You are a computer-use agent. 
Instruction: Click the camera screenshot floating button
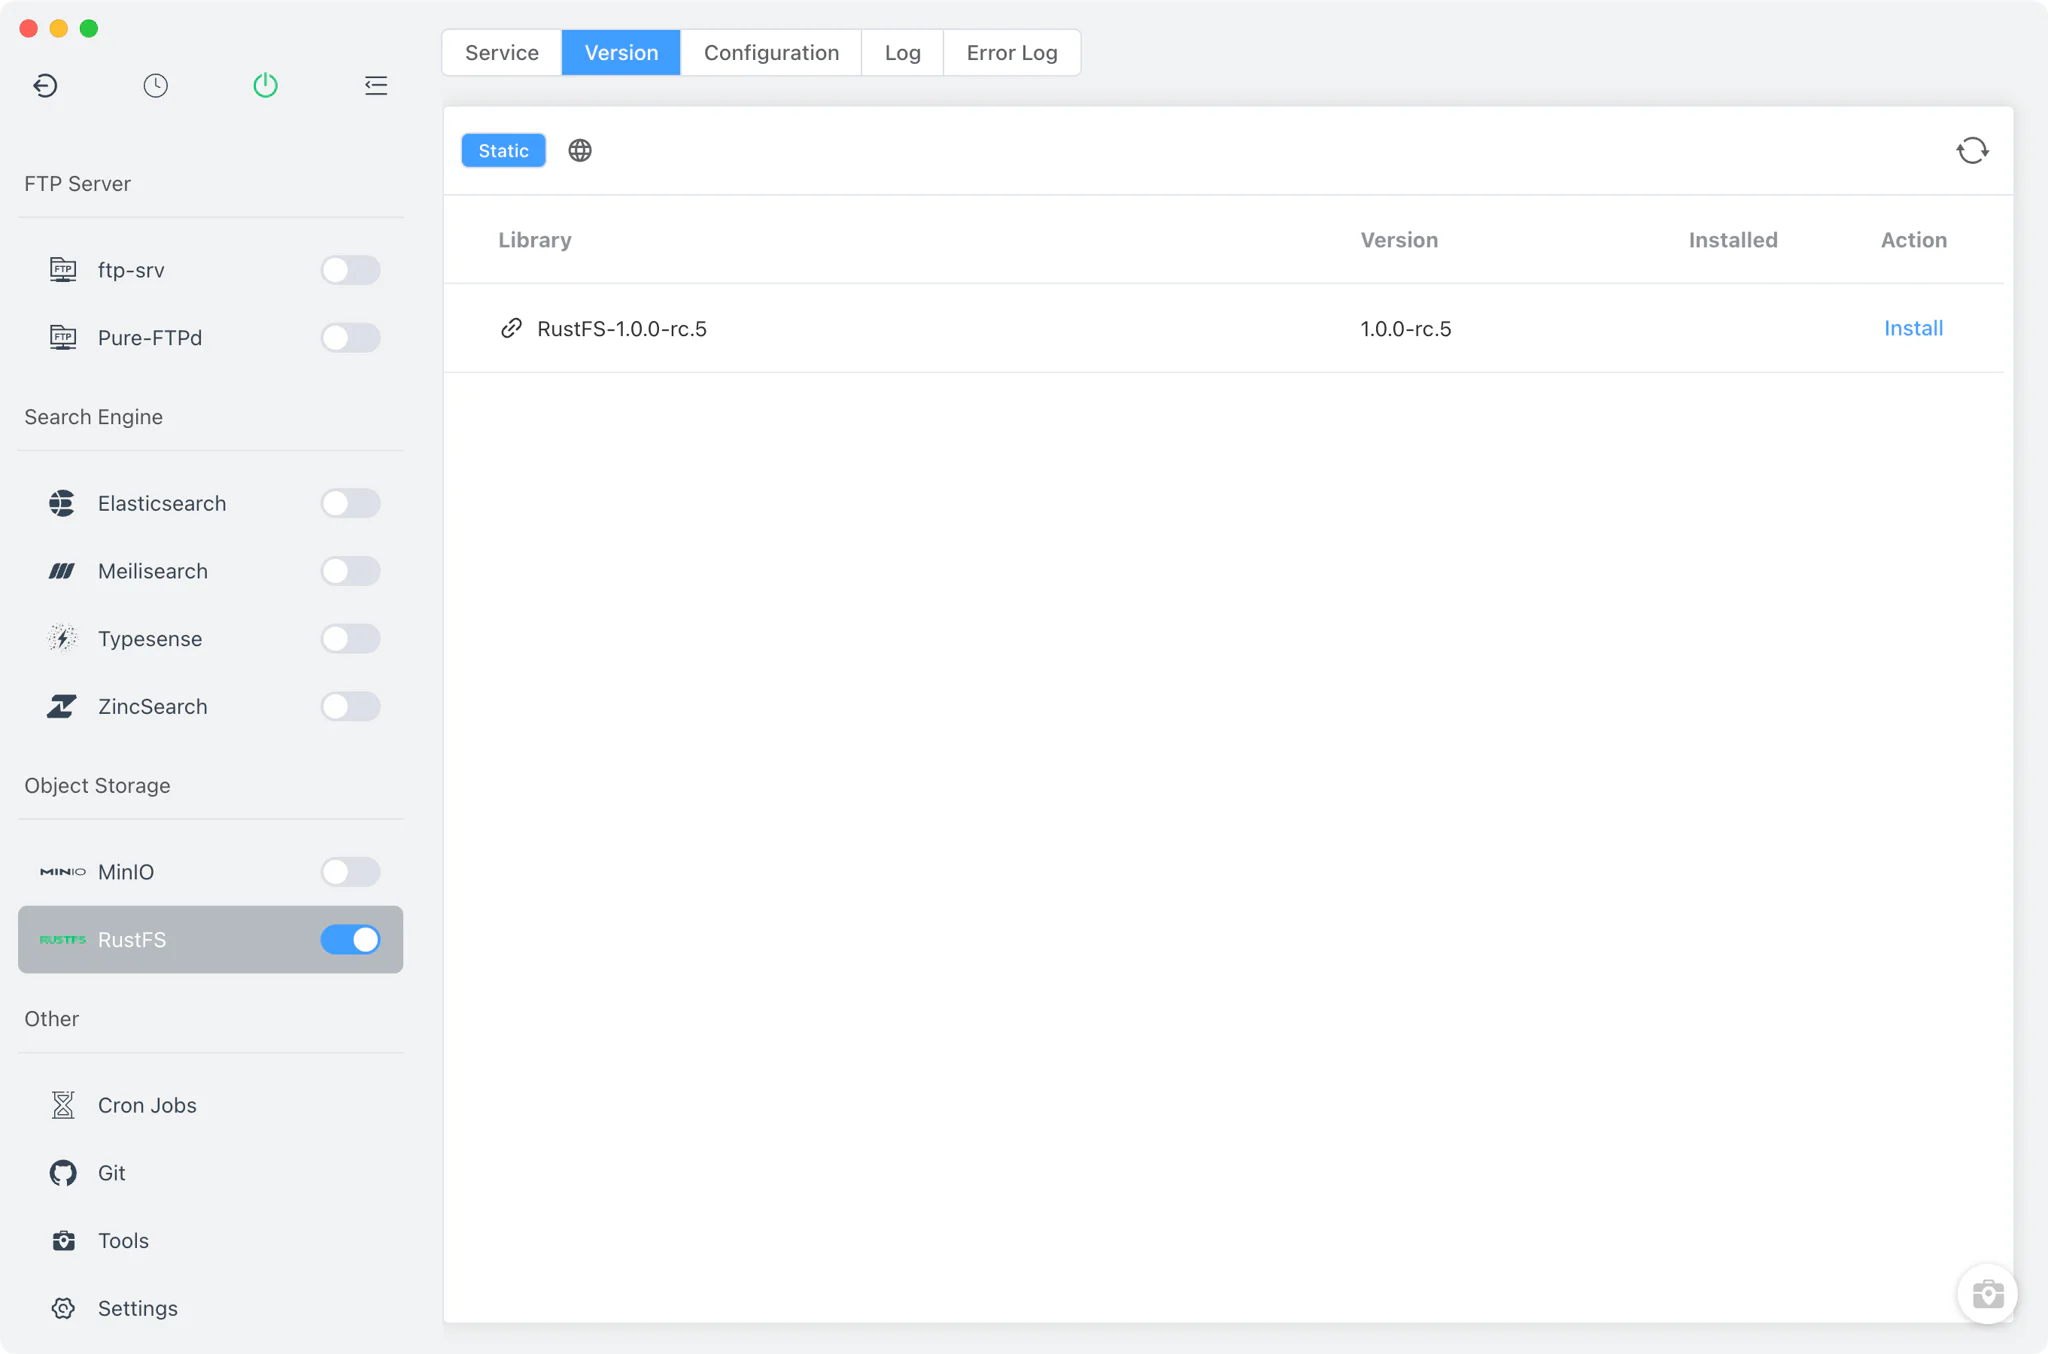click(1987, 1294)
